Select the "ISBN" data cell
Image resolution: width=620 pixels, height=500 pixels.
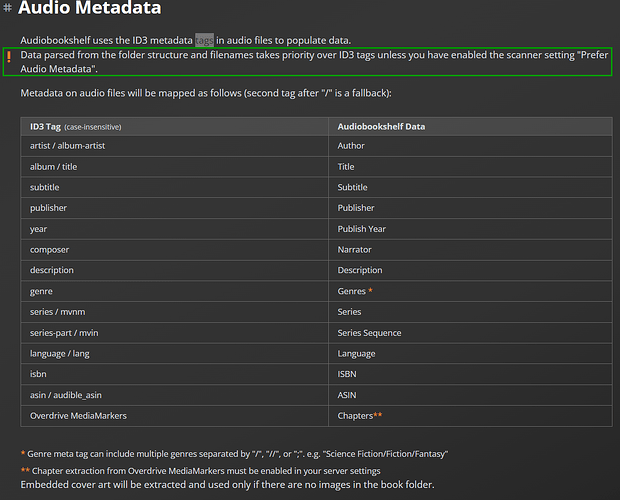[470, 374]
